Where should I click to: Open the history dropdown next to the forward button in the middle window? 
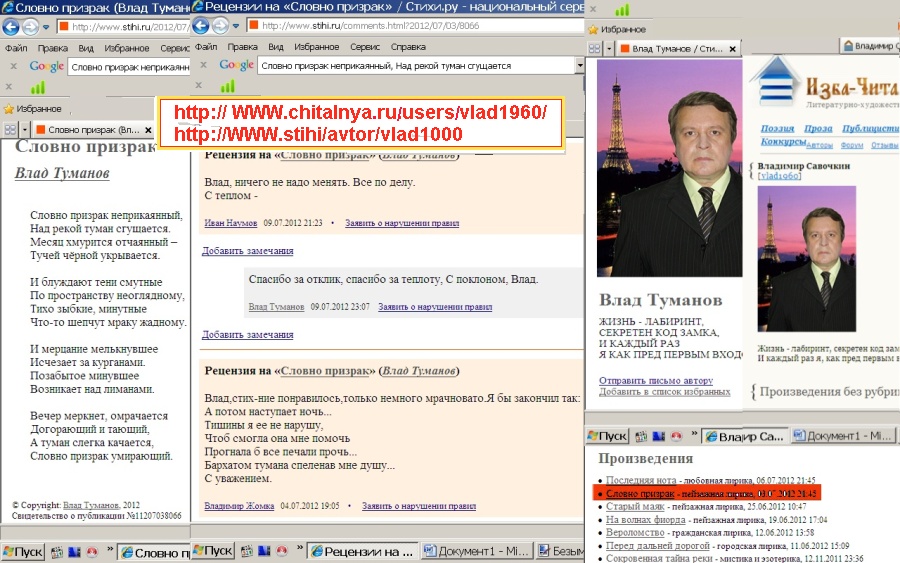[x=235, y=26]
